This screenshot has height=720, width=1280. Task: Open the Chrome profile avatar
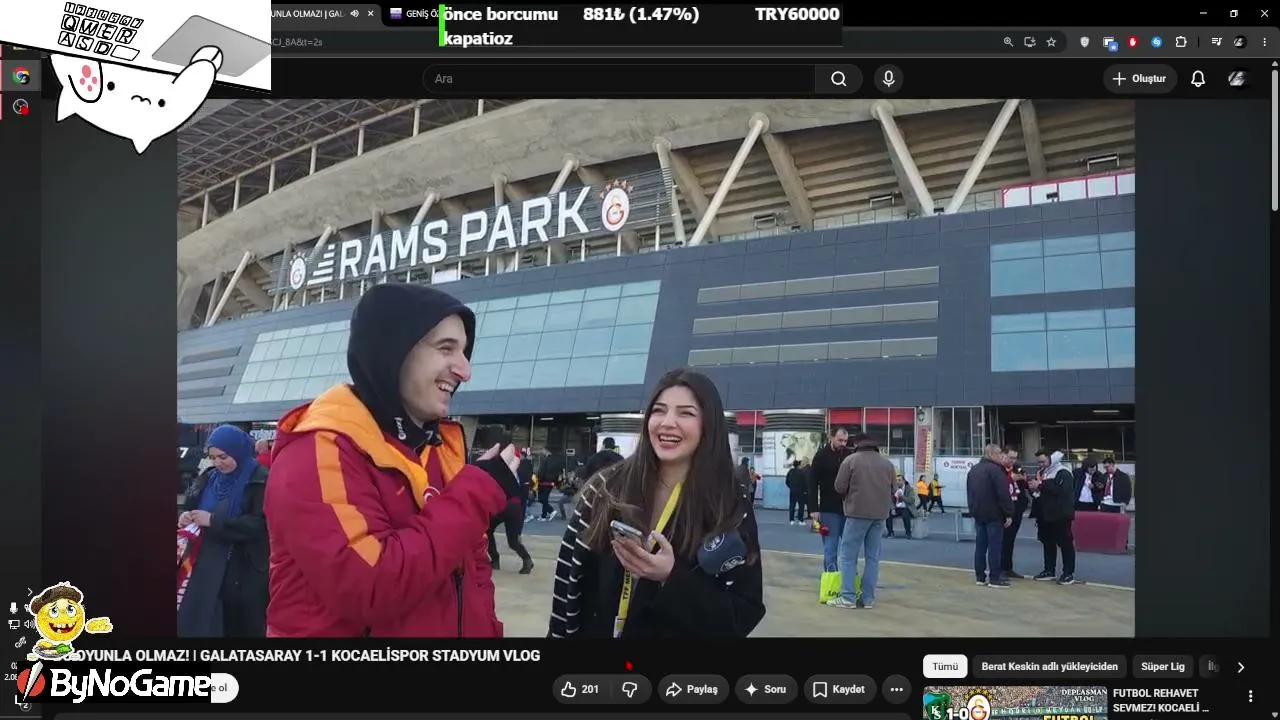tap(1240, 42)
